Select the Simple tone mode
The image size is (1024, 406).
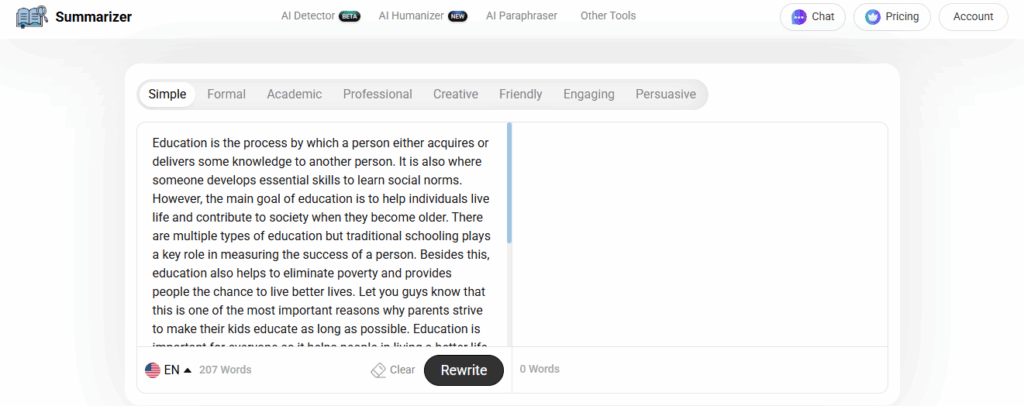click(x=167, y=94)
